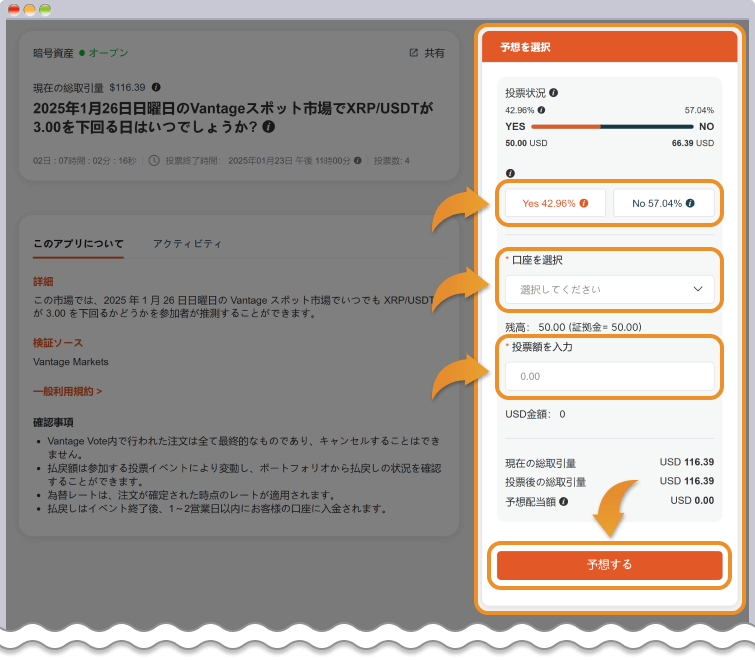
Task: Click info icon beside 42.96% percentage
Action: click(x=541, y=110)
